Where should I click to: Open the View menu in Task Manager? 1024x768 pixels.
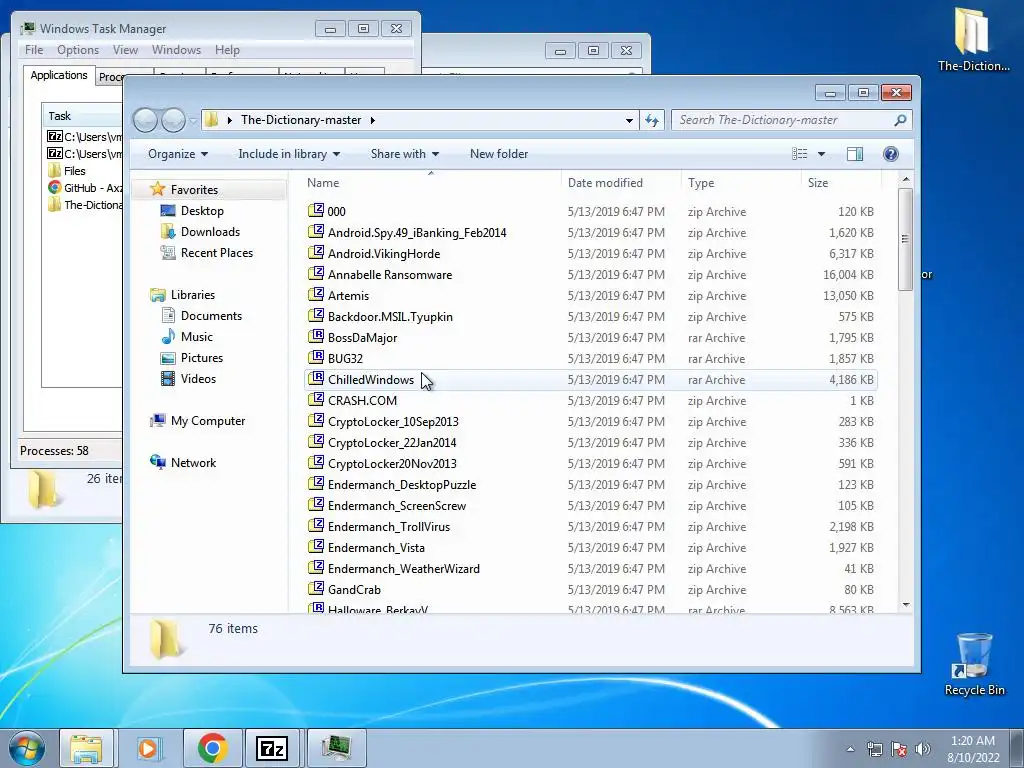click(125, 50)
